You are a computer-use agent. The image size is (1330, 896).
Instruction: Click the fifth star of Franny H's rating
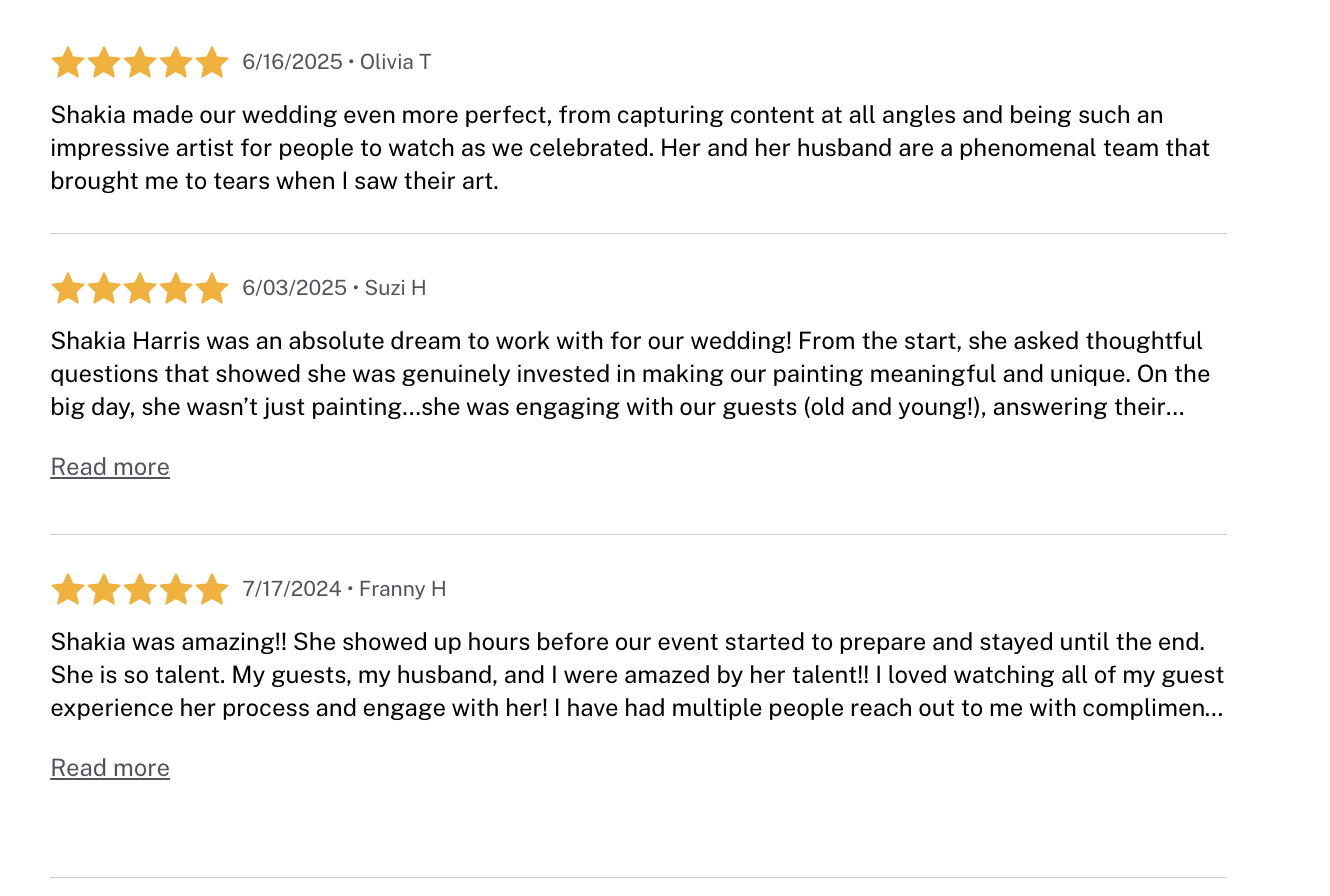pyautogui.click(x=212, y=590)
